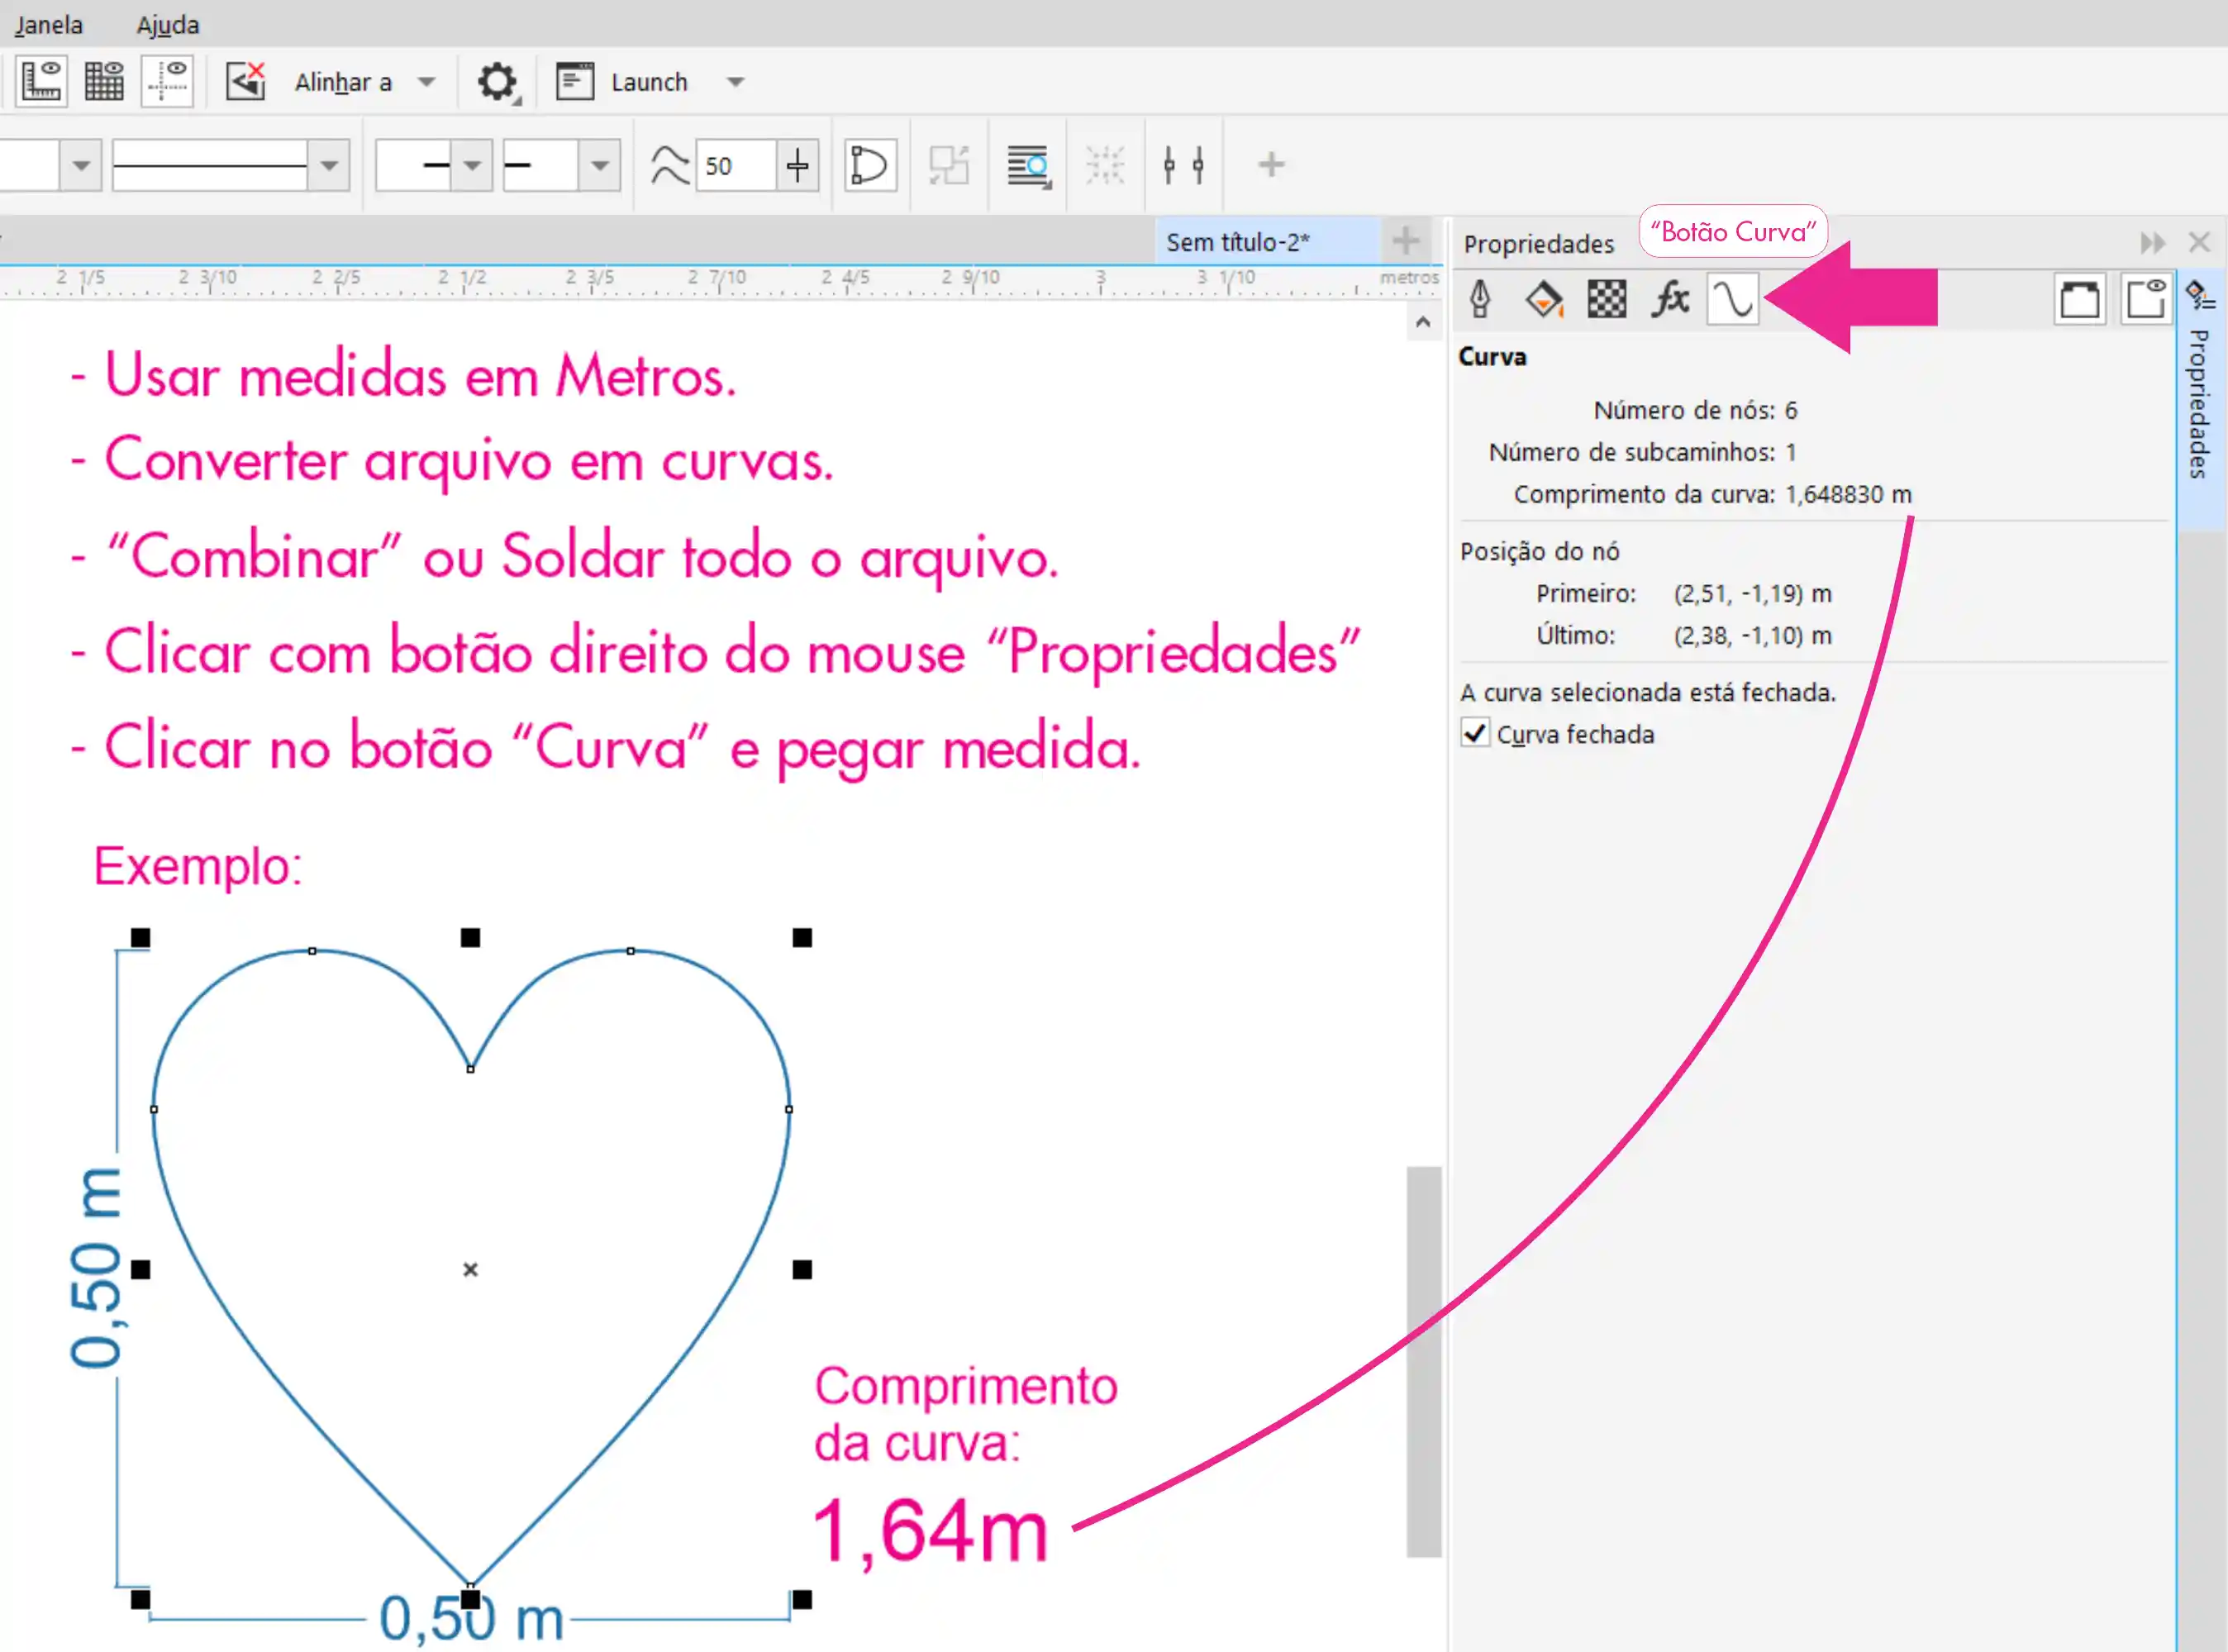Click the Comprimento da curva value

tap(1848, 494)
